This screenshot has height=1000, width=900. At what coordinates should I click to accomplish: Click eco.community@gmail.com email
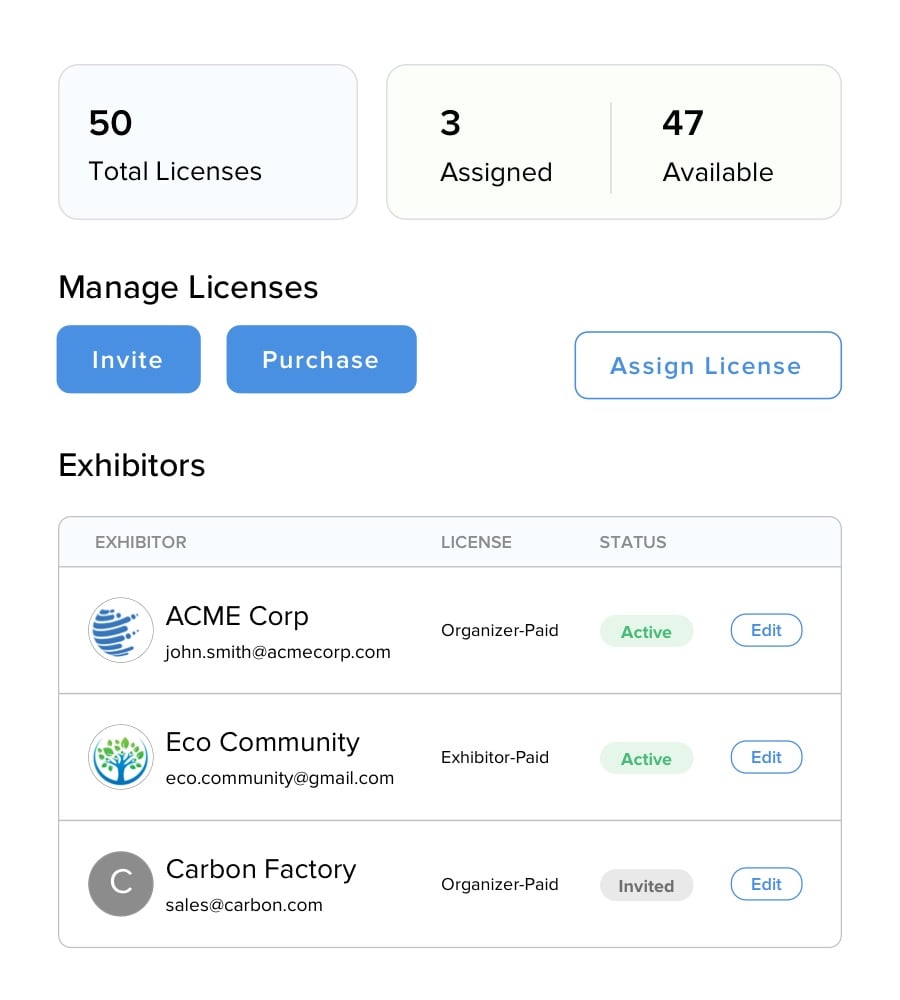279,779
